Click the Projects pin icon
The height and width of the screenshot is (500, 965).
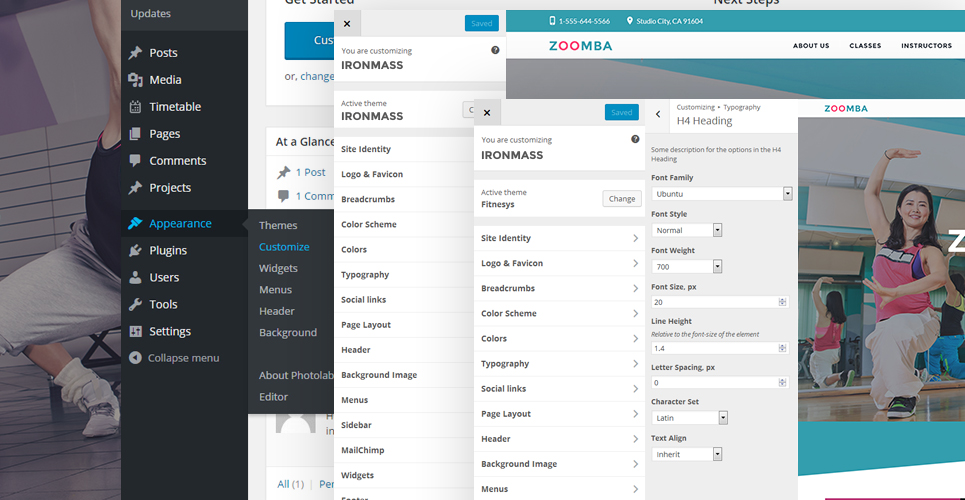(x=135, y=188)
